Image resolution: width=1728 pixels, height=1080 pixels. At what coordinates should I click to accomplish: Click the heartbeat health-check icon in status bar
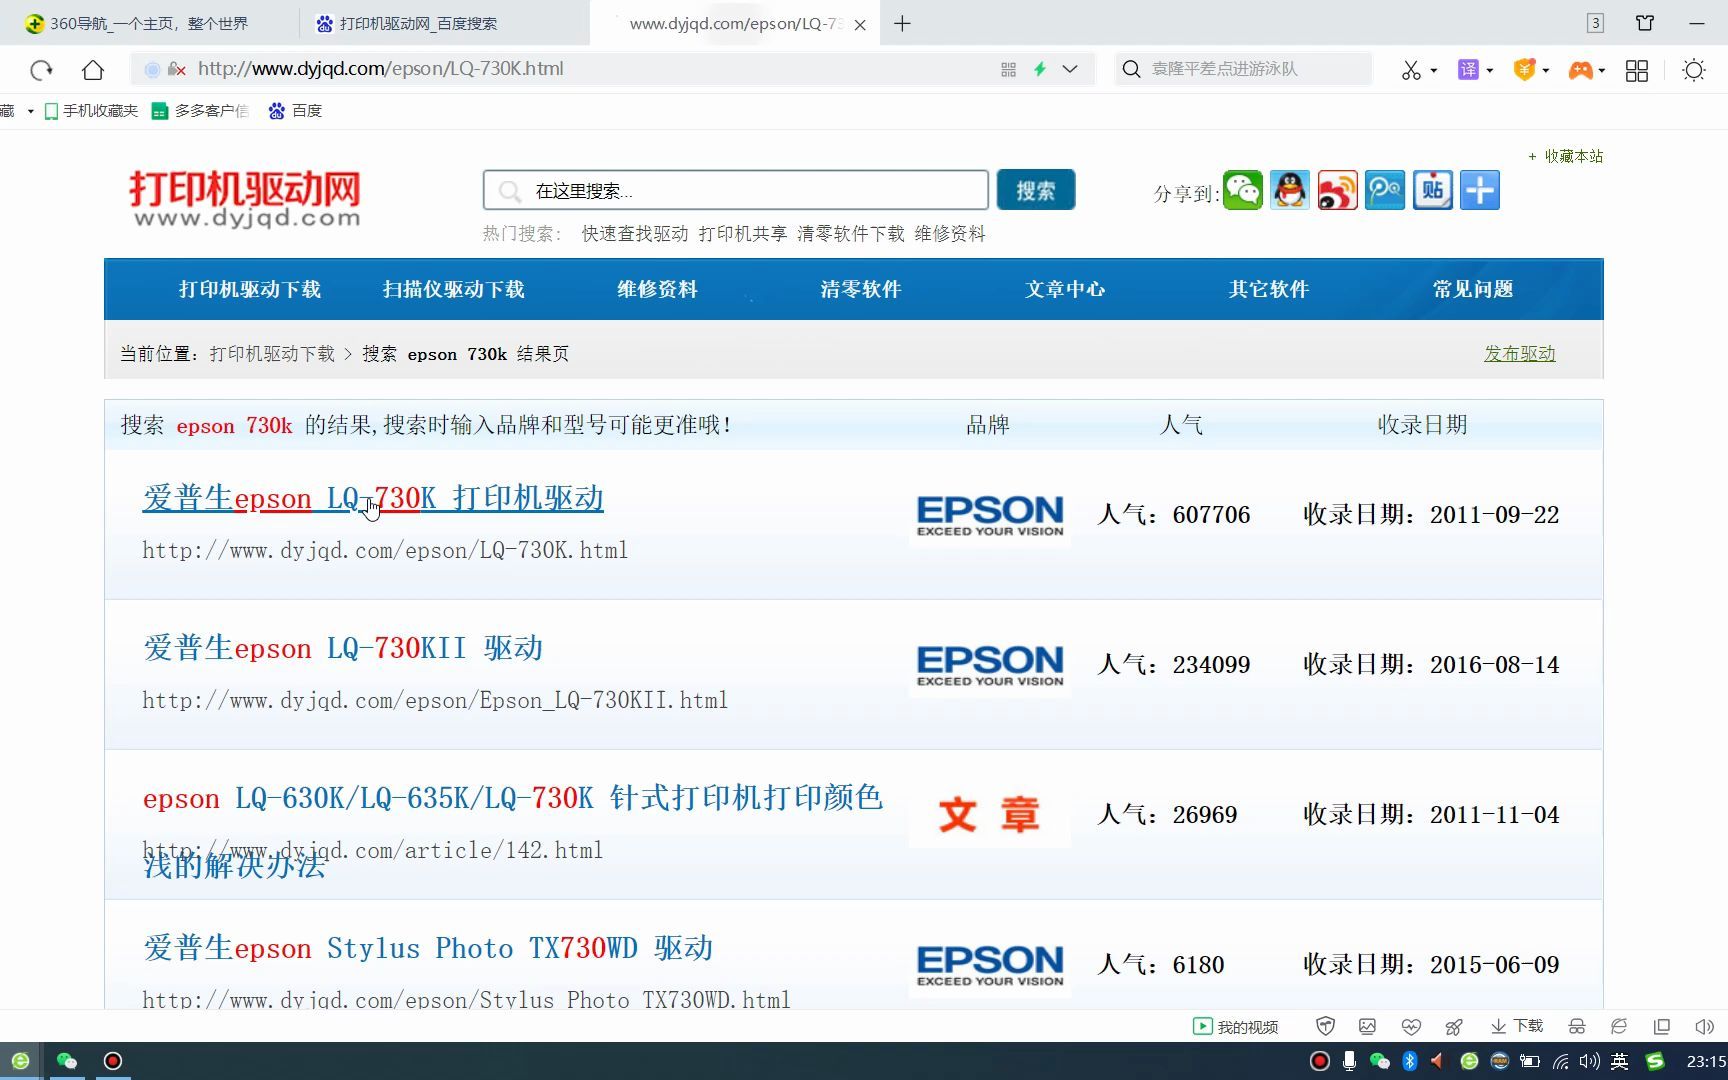click(1411, 1027)
